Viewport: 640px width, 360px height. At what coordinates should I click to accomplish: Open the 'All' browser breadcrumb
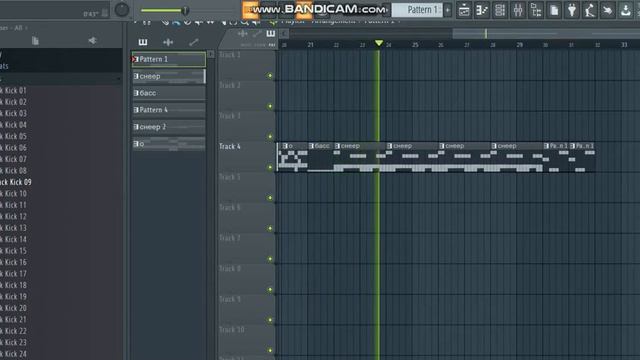pos(18,28)
